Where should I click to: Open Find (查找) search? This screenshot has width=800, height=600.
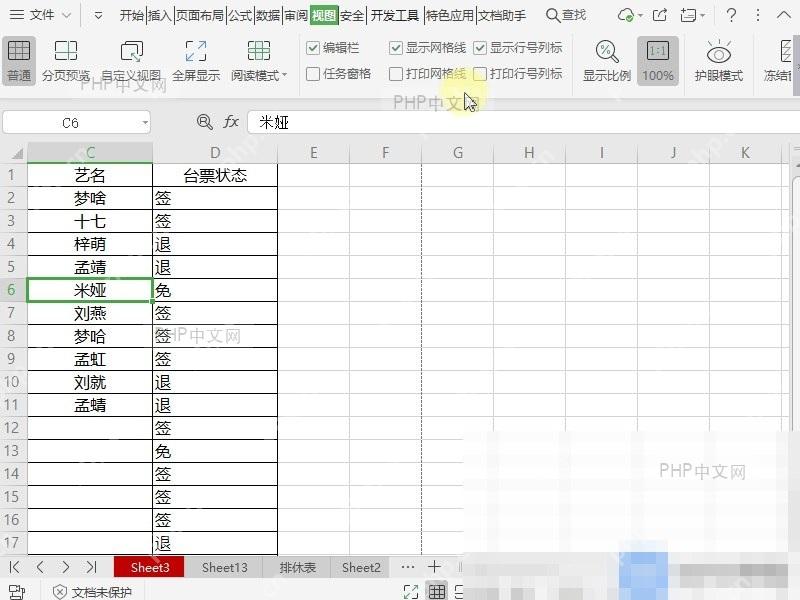[x=566, y=15]
